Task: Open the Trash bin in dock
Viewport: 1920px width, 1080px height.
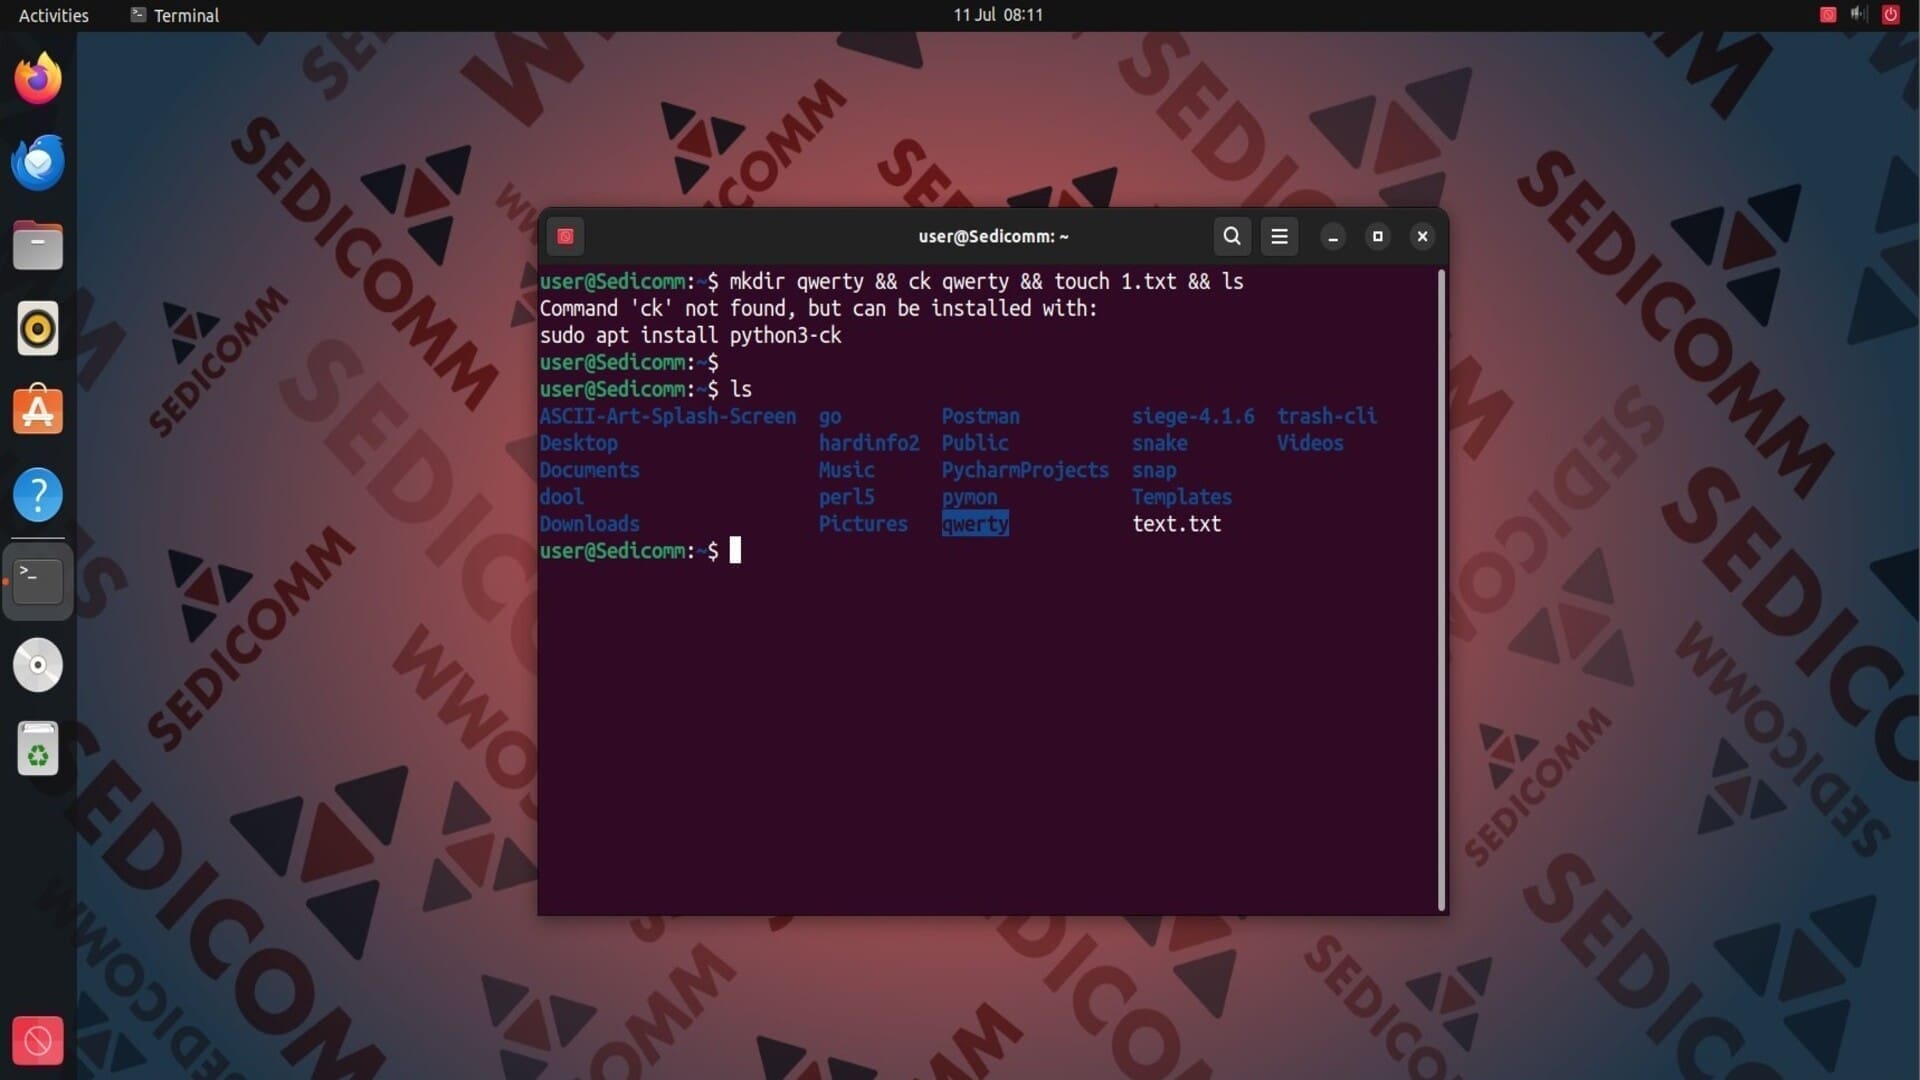Action: [x=38, y=749]
